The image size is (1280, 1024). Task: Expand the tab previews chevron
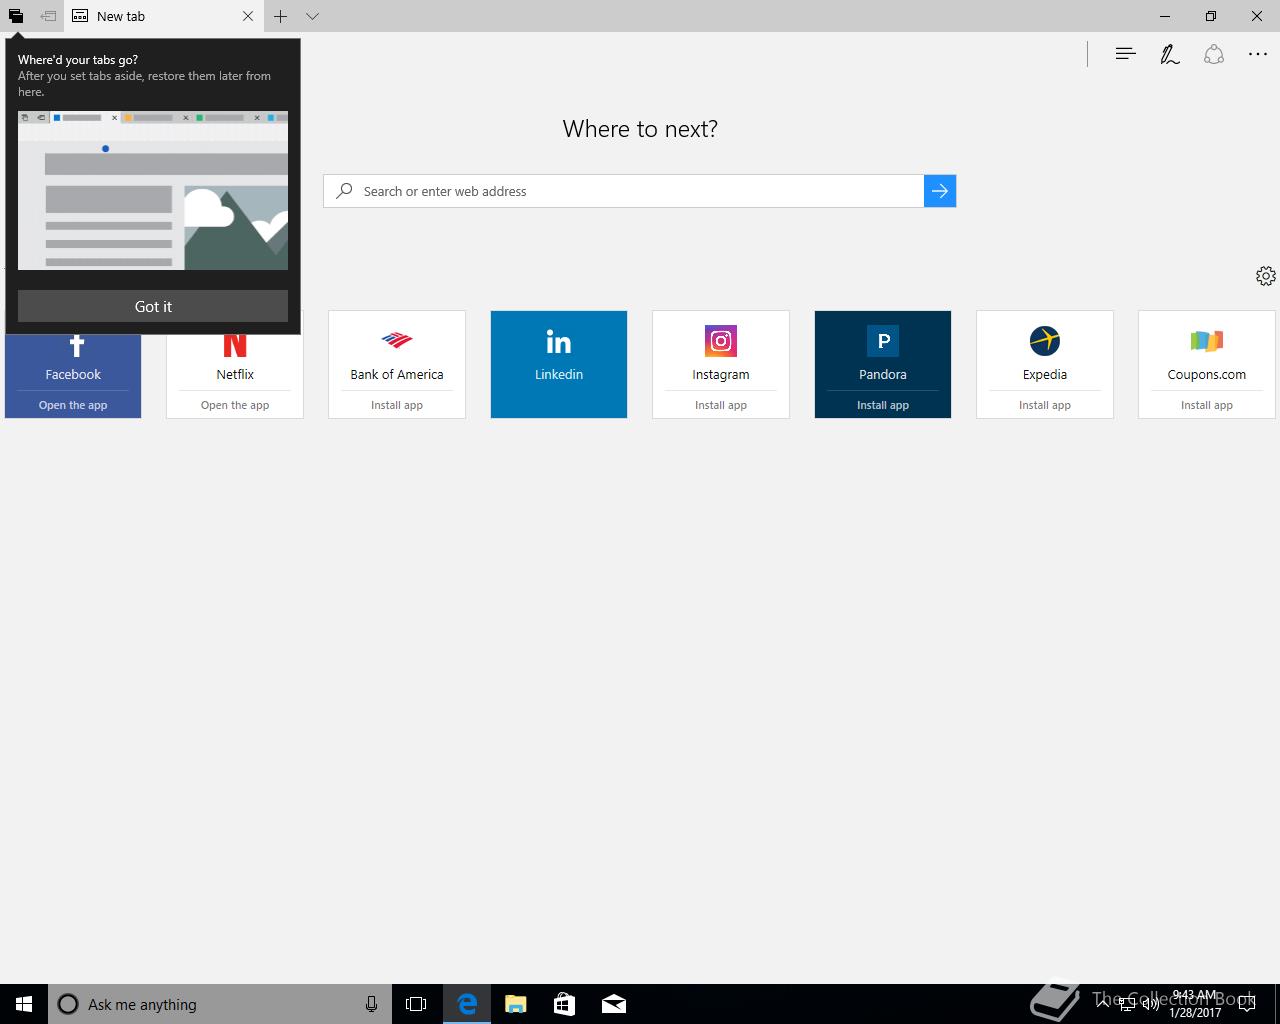pyautogui.click(x=312, y=16)
